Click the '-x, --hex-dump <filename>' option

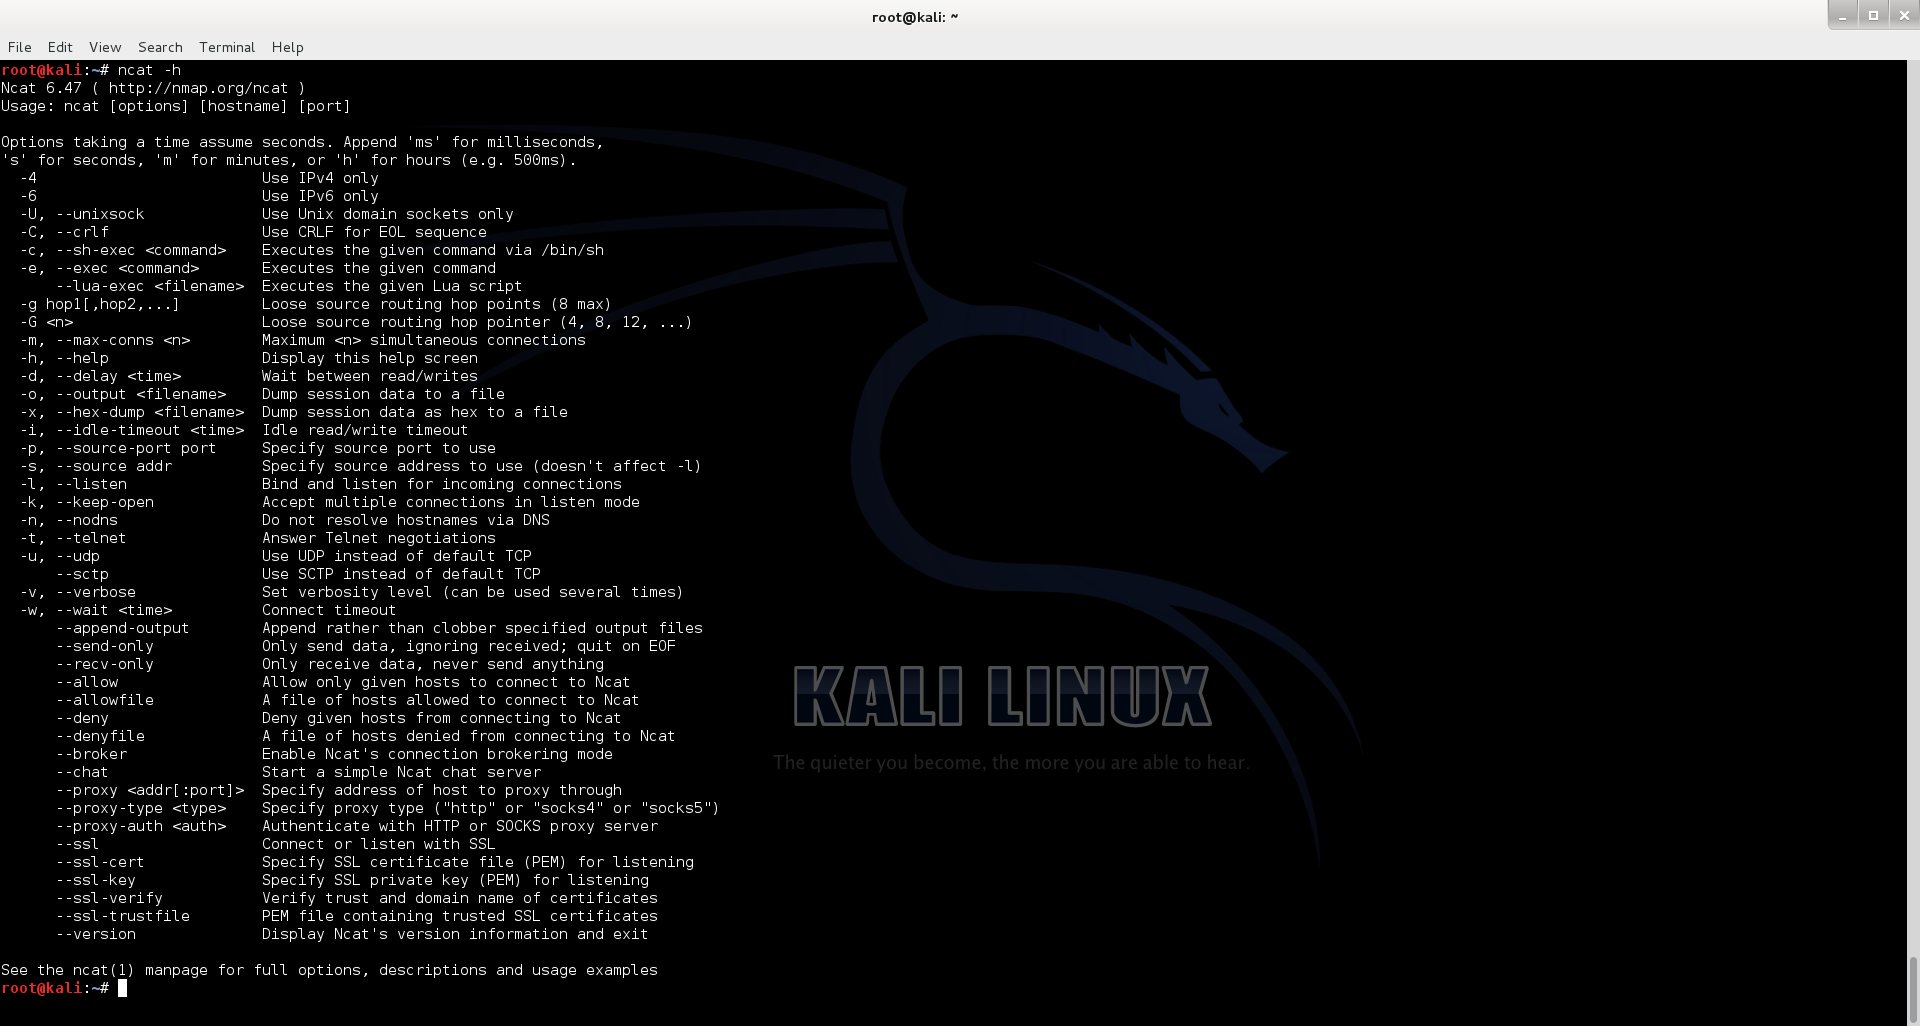[132, 412]
